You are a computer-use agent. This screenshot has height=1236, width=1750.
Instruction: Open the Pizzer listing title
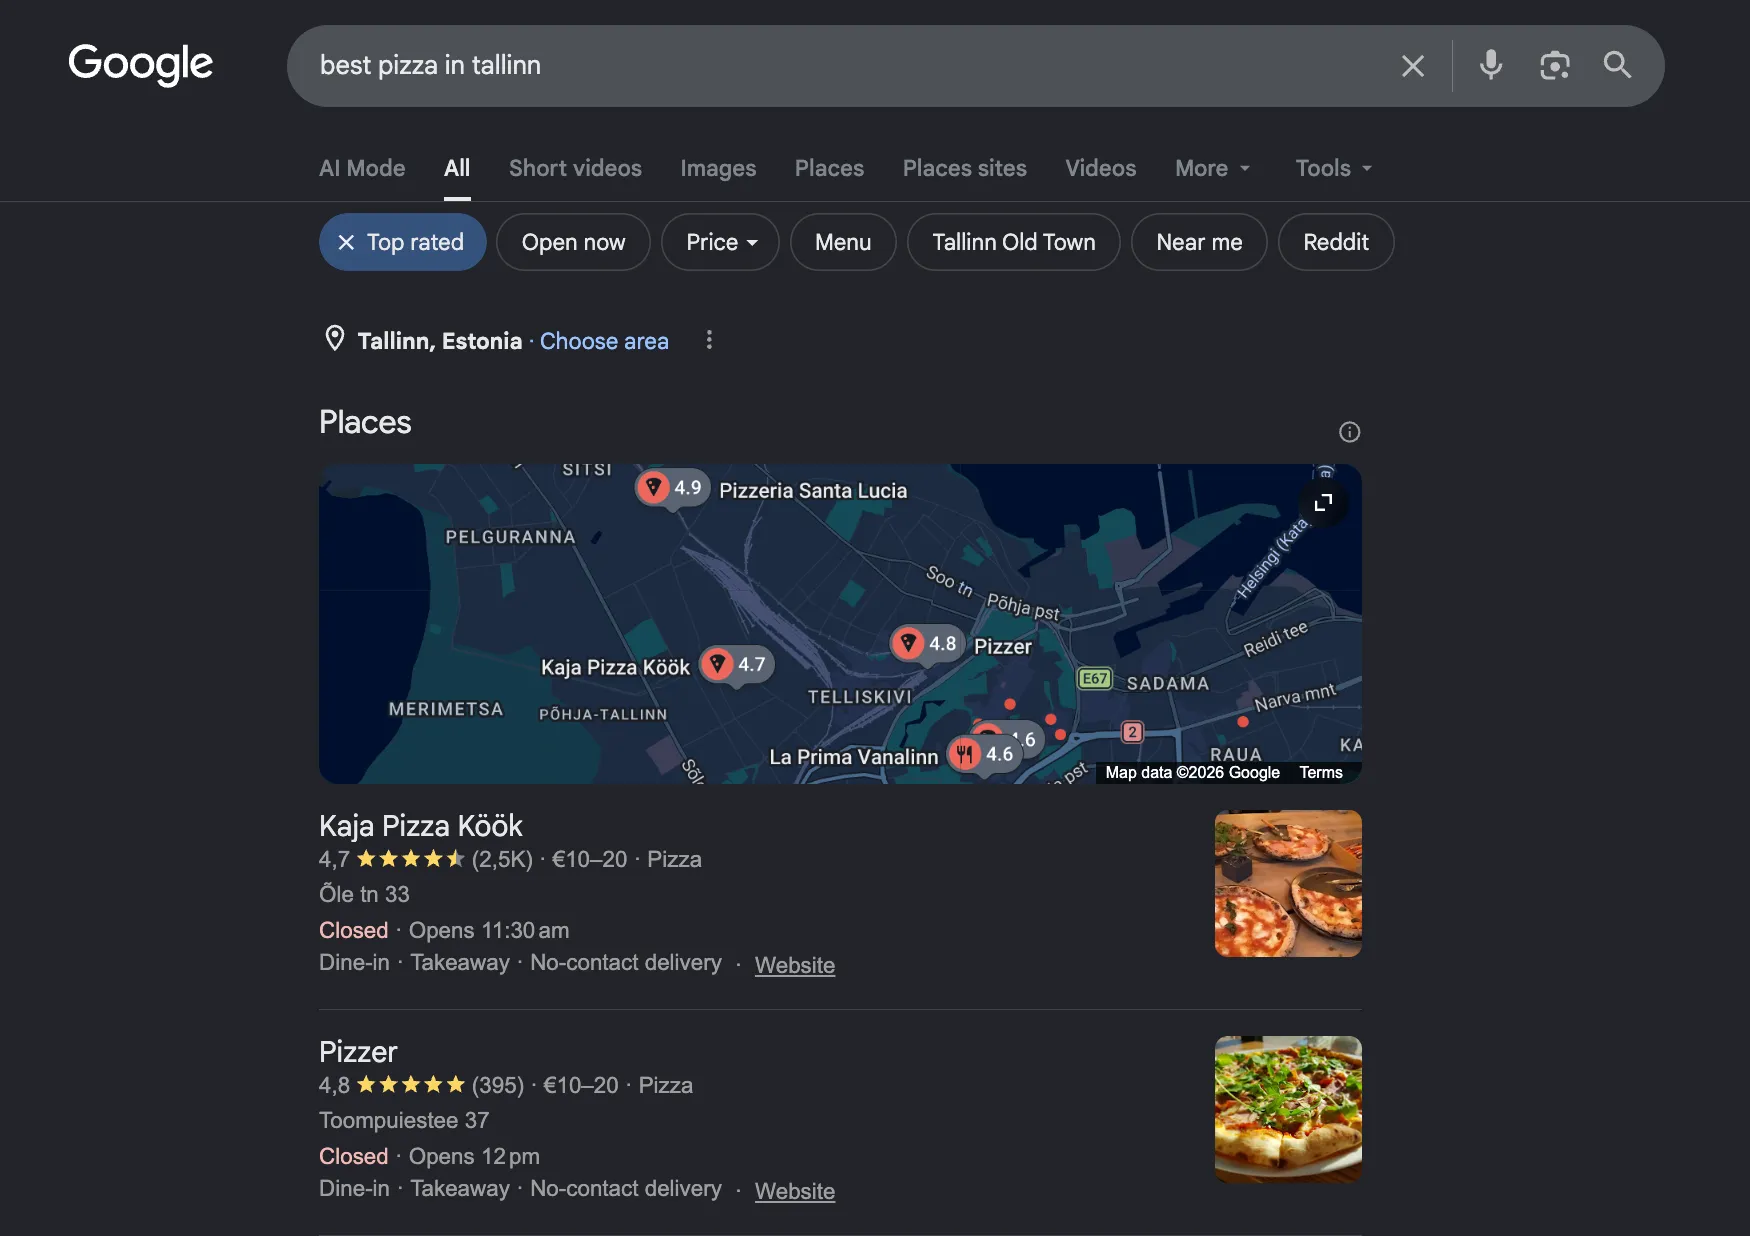(358, 1052)
